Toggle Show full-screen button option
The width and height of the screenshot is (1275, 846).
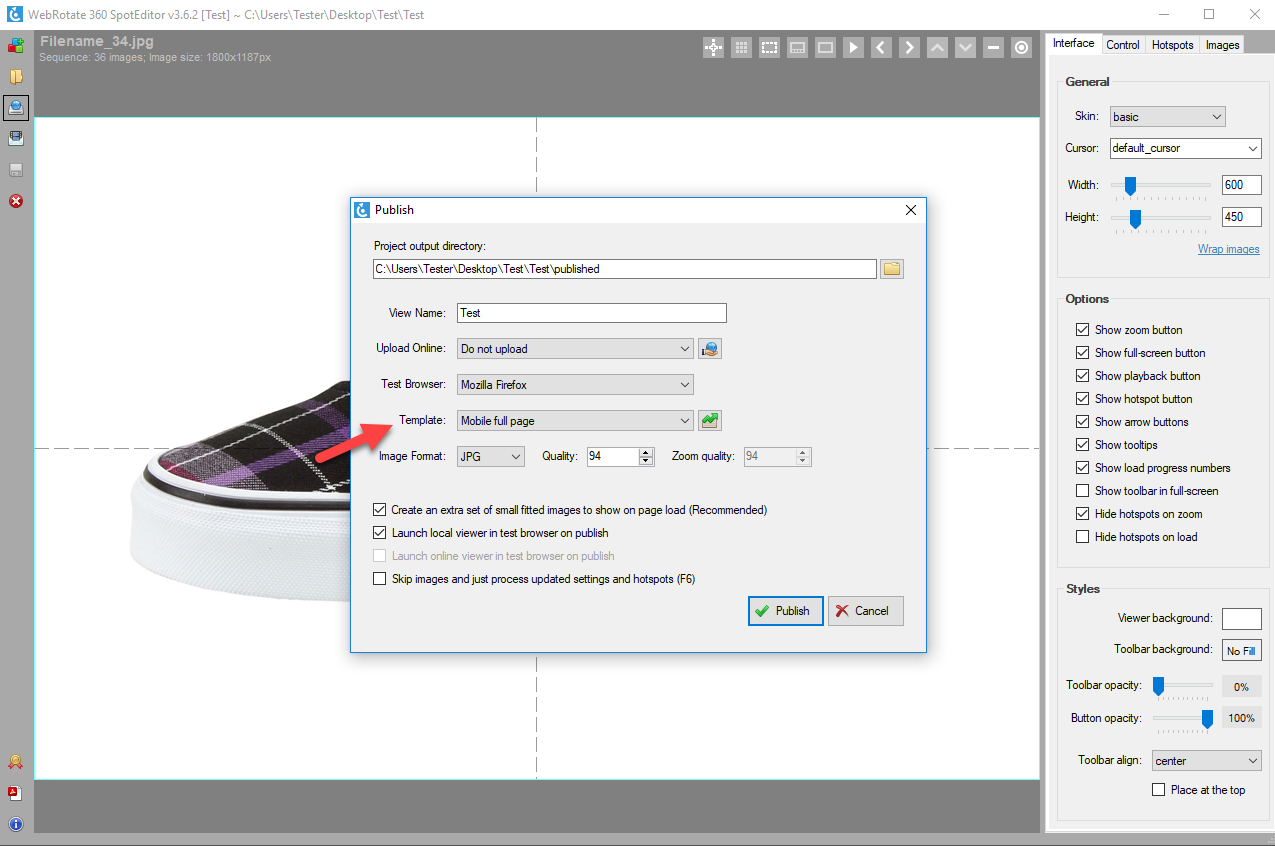(x=1082, y=353)
